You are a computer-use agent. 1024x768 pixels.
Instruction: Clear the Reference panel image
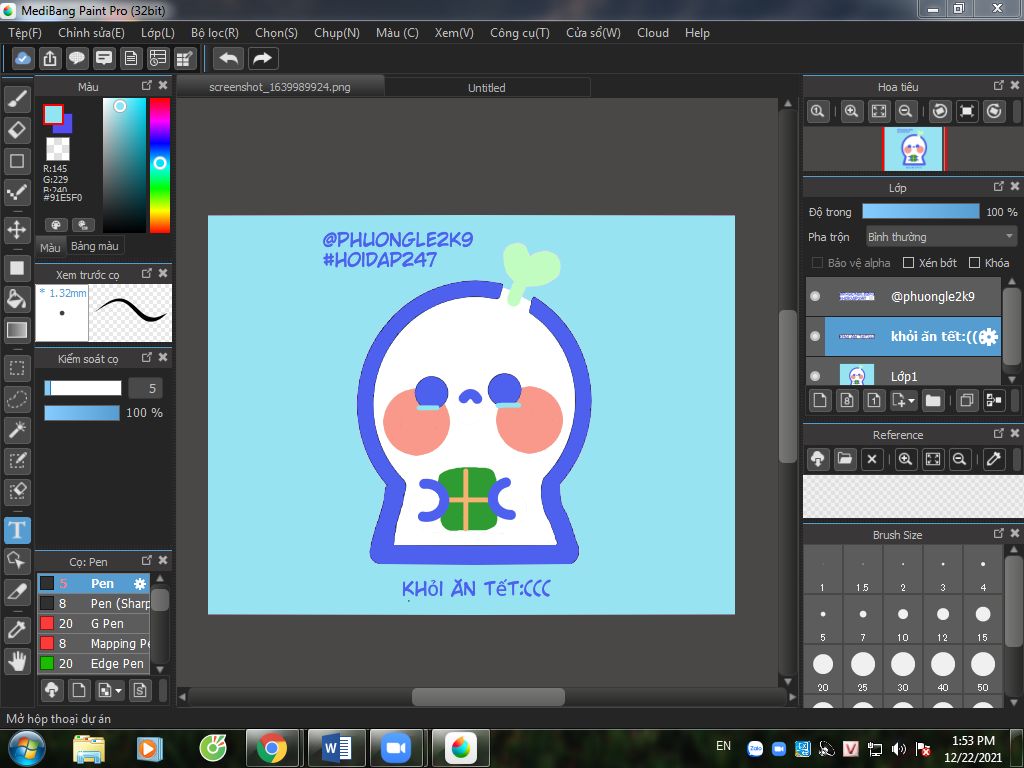coord(872,458)
